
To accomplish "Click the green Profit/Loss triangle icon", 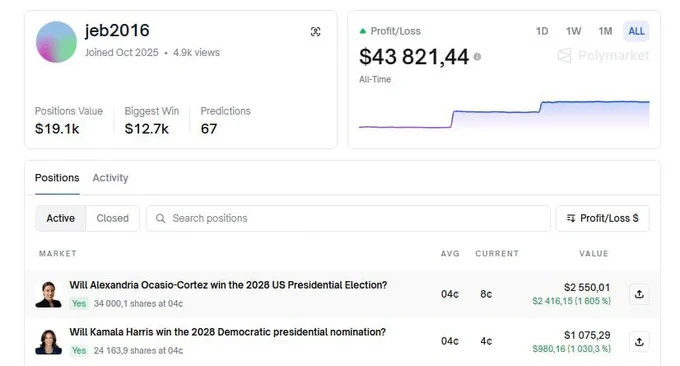I will [363, 31].
